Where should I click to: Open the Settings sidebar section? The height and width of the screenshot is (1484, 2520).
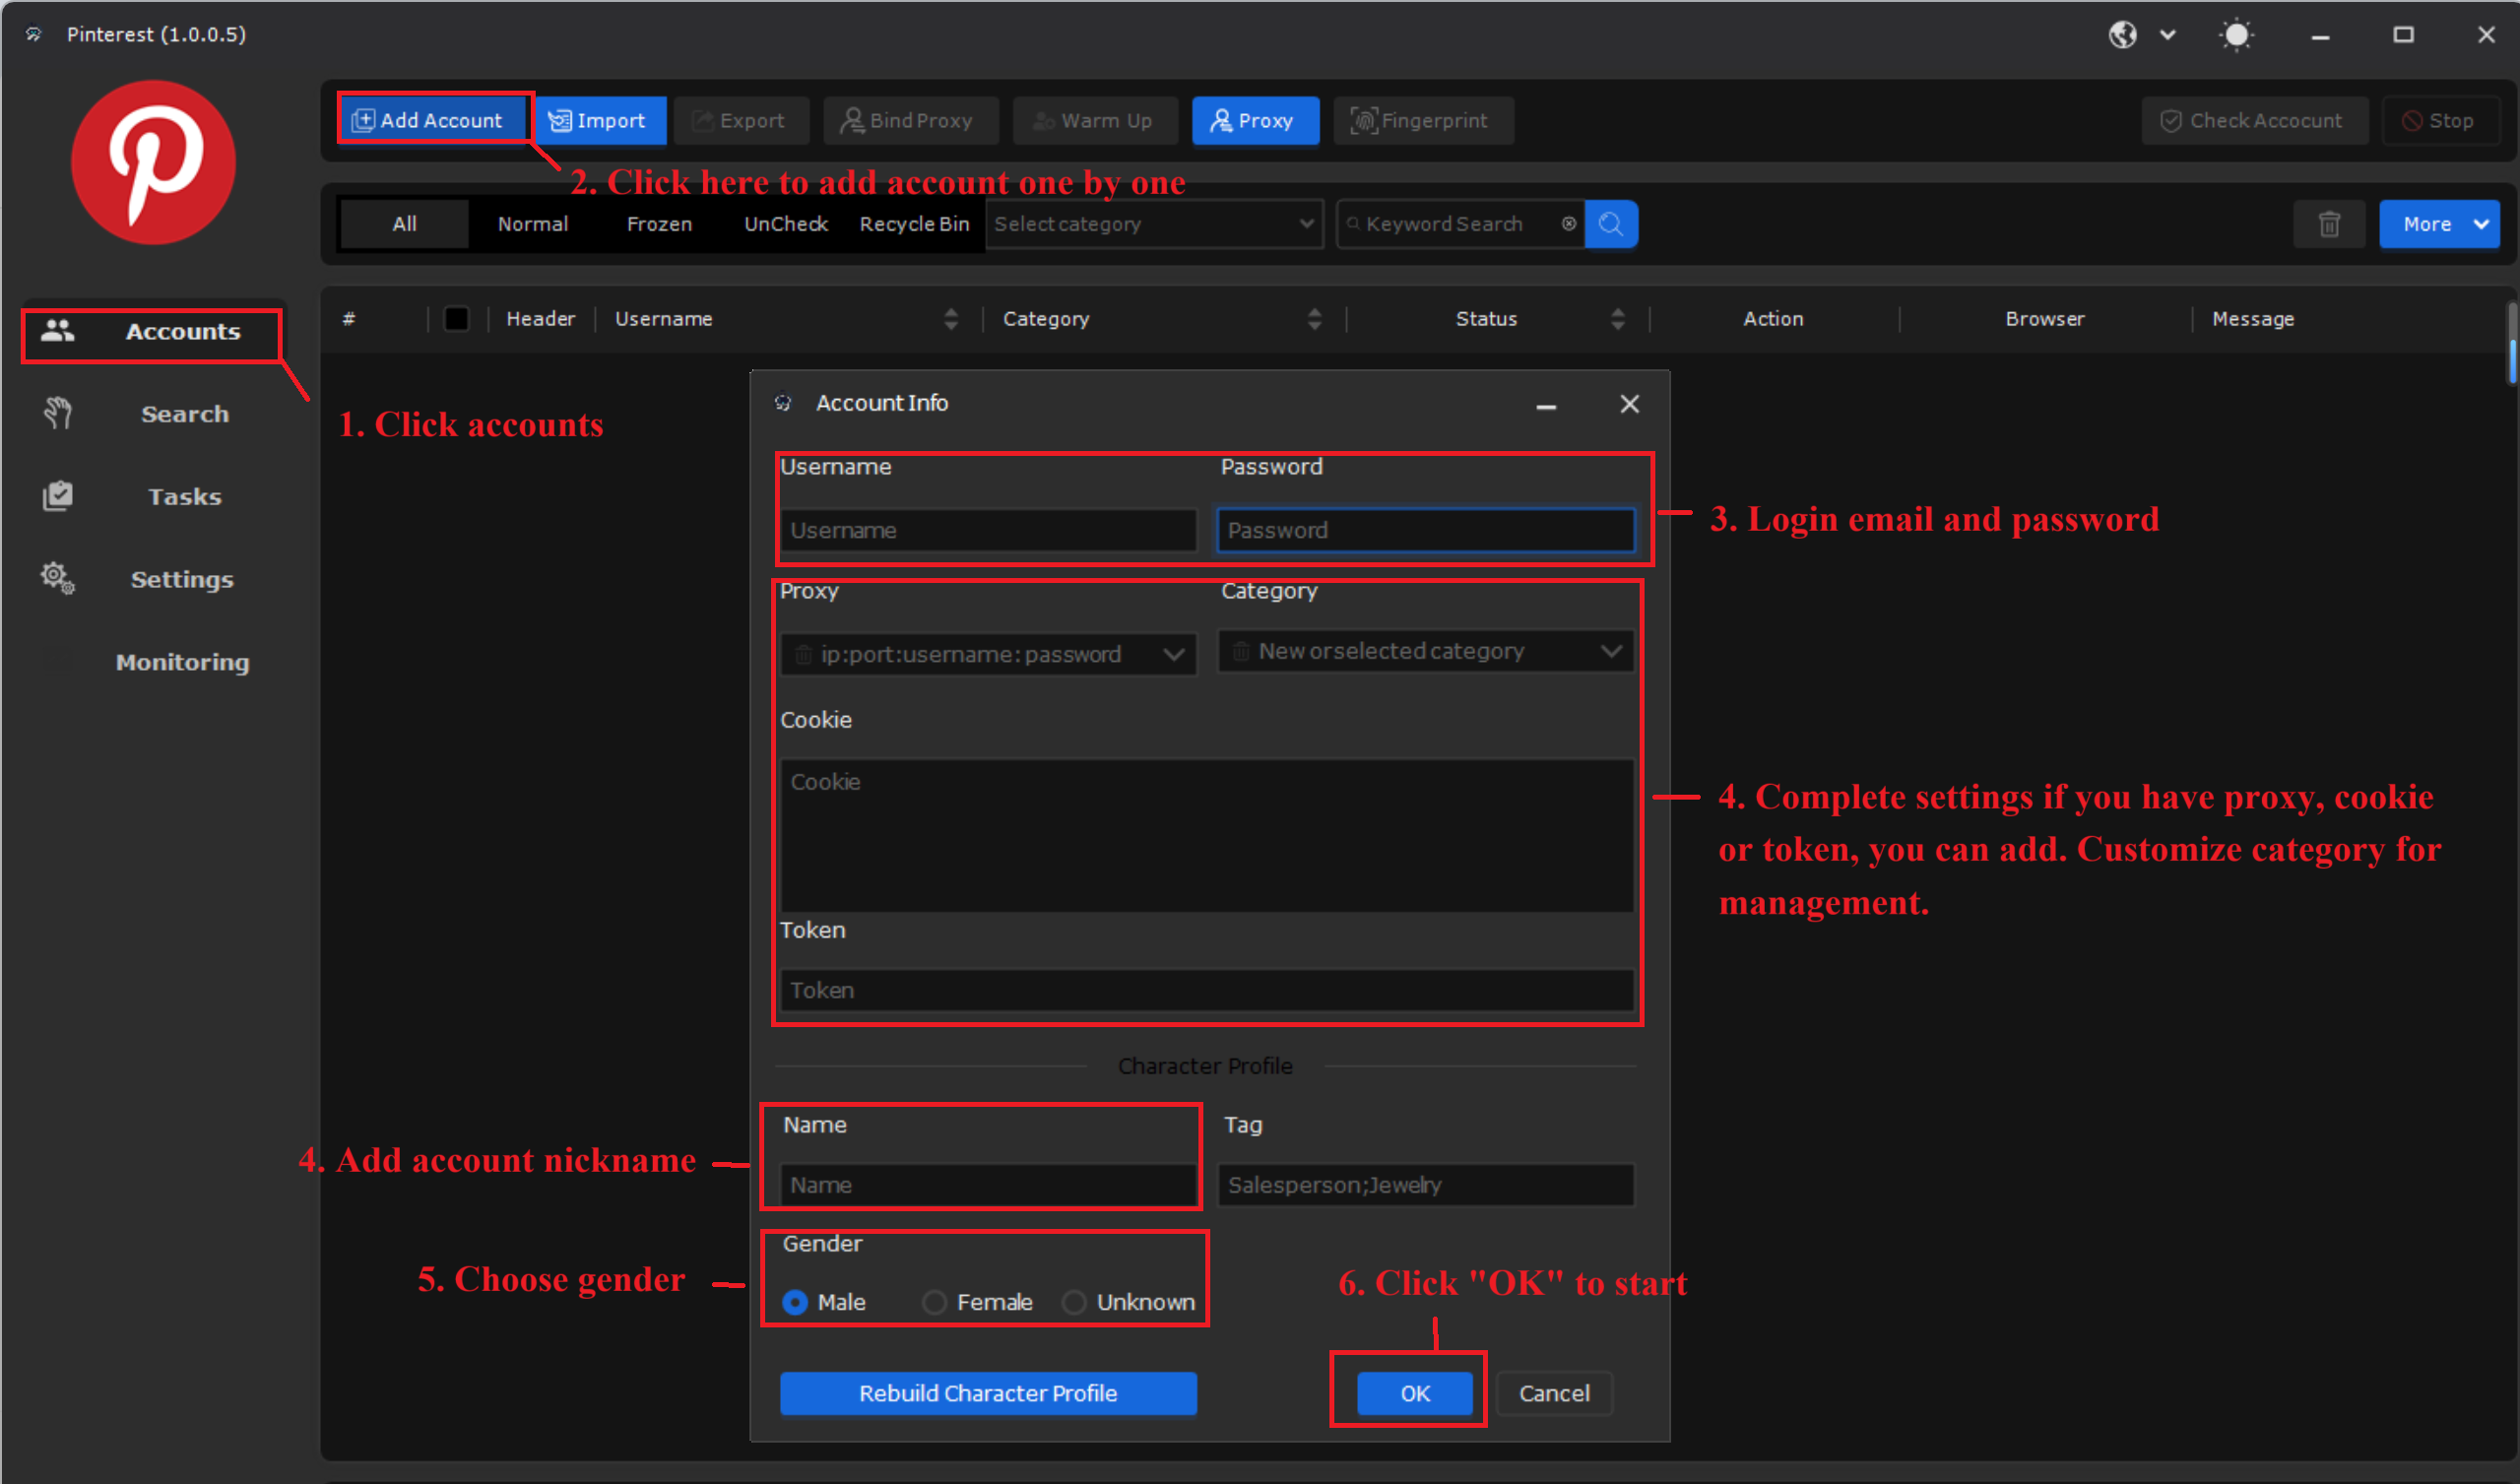point(152,579)
